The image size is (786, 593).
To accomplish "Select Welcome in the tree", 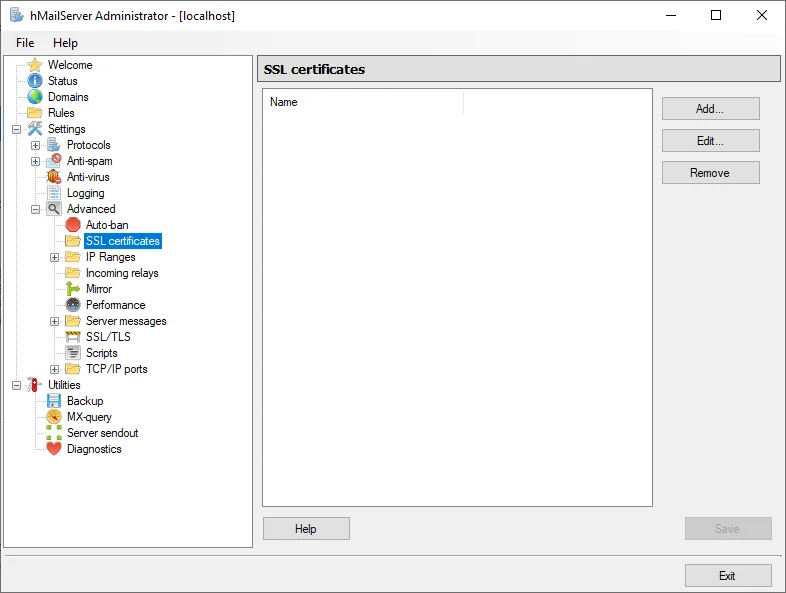I will (70, 65).
